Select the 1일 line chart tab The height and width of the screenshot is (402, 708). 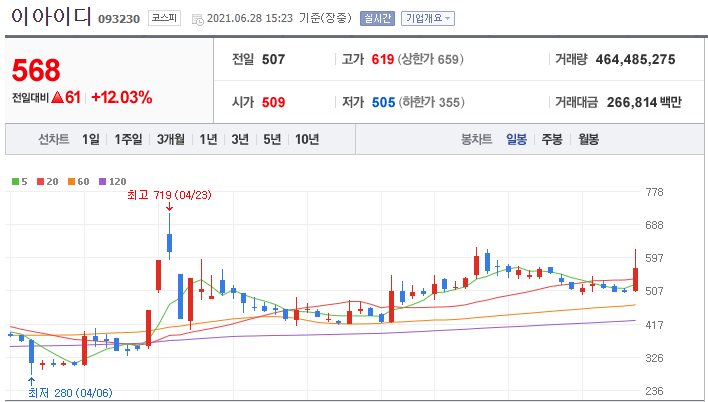tap(90, 139)
